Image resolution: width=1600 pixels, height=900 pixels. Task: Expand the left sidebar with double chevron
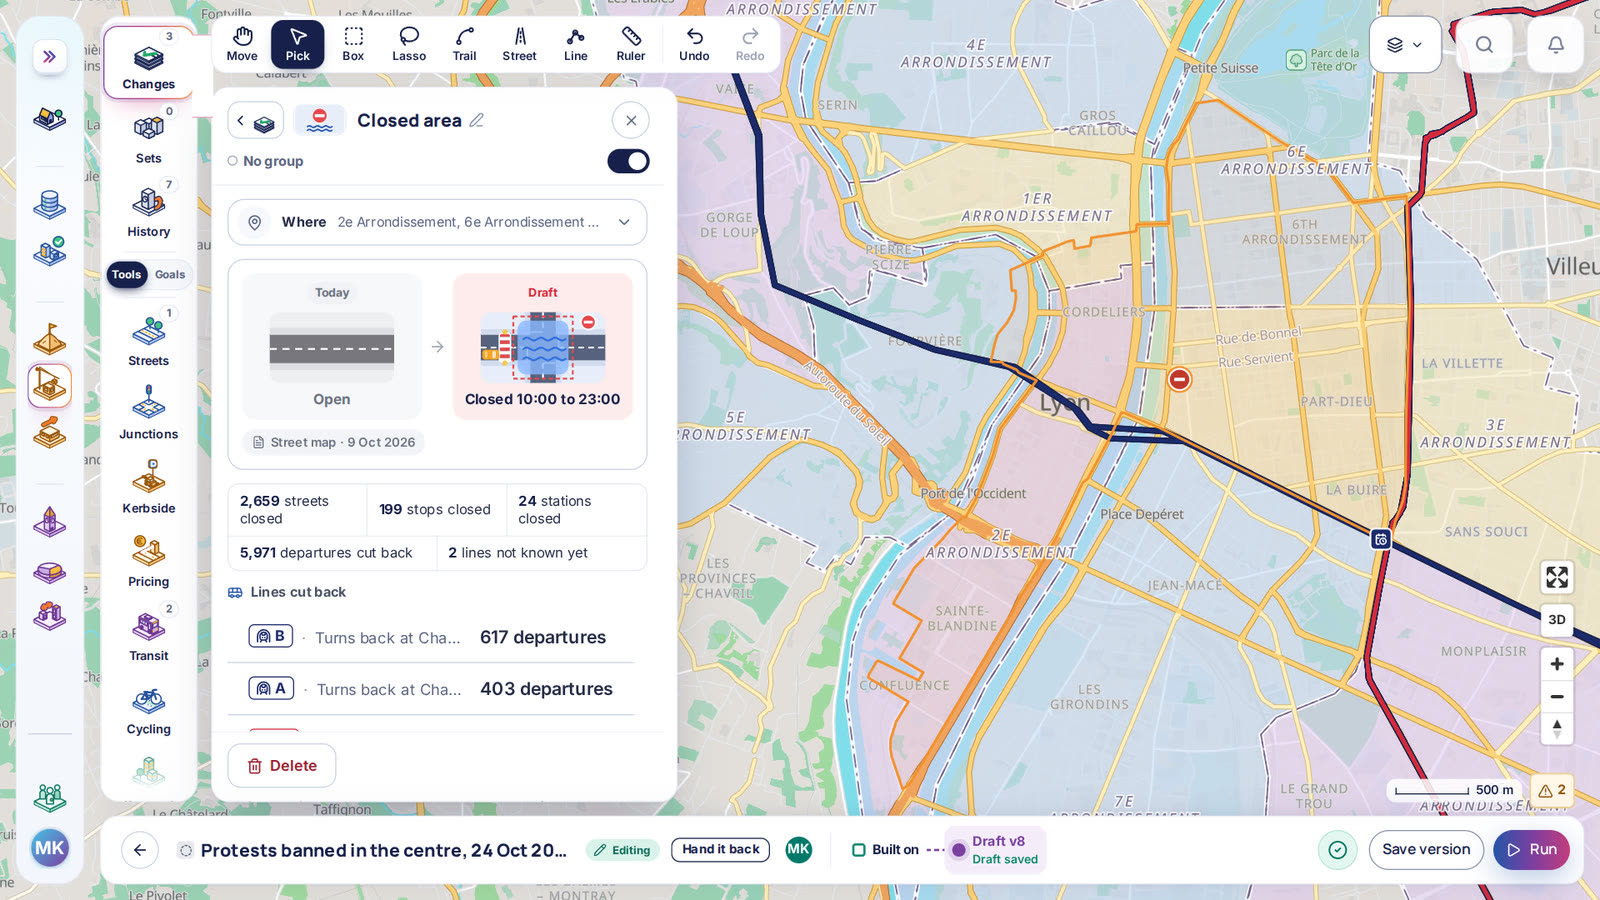point(49,56)
